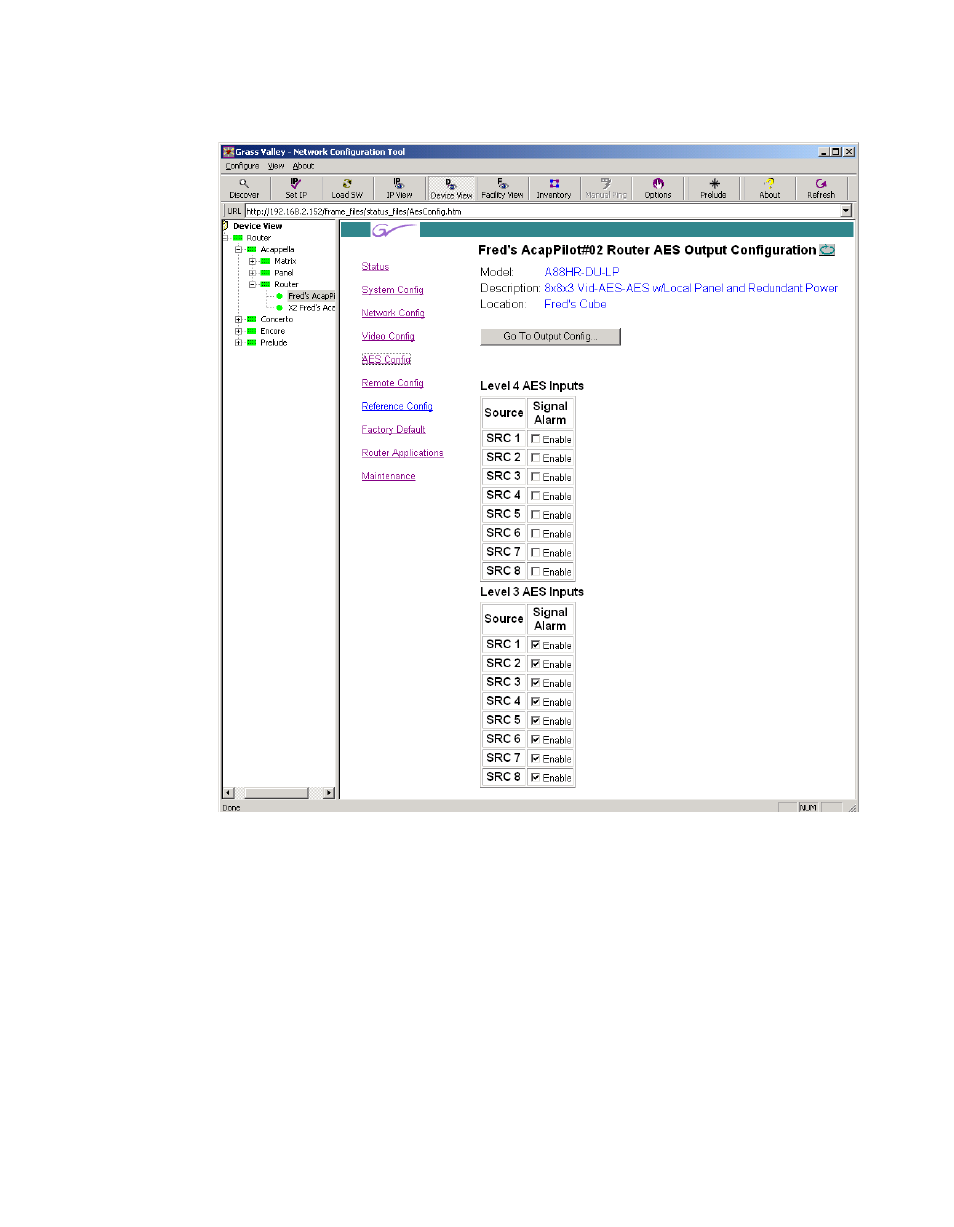Click the AES Config link
This screenshot has height=1227, width=954.
click(386, 360)
